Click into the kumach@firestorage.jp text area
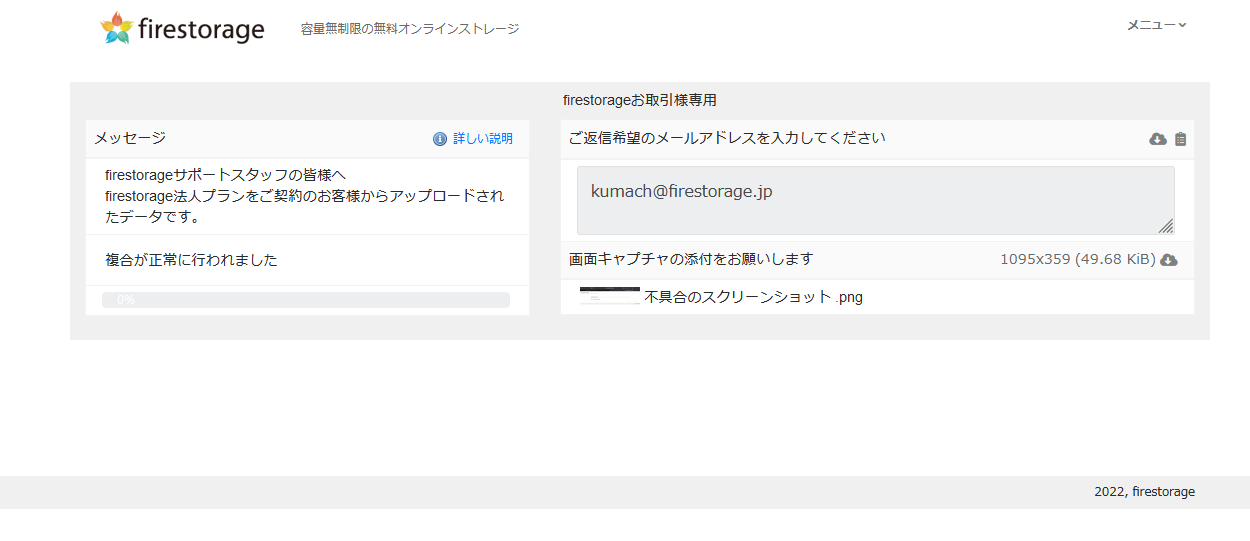1250x541 pixels. (x=875, y=200)
